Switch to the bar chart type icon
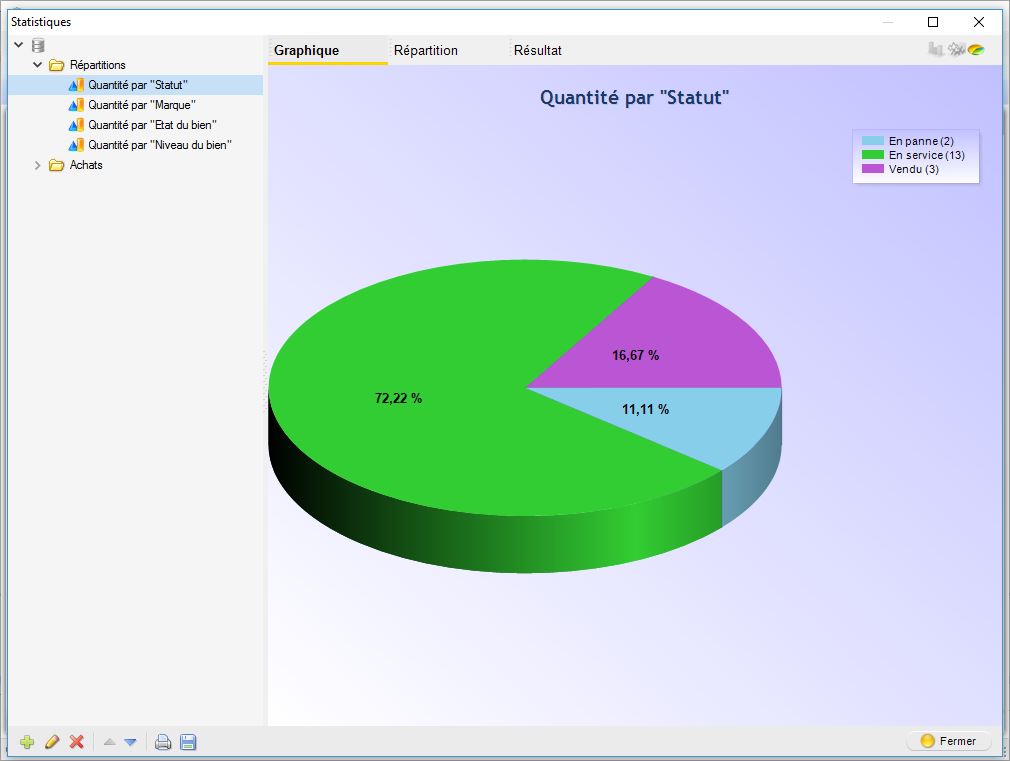Viewport: 1010px width, 761px height. pyautogui.click(x=936, y=50)
